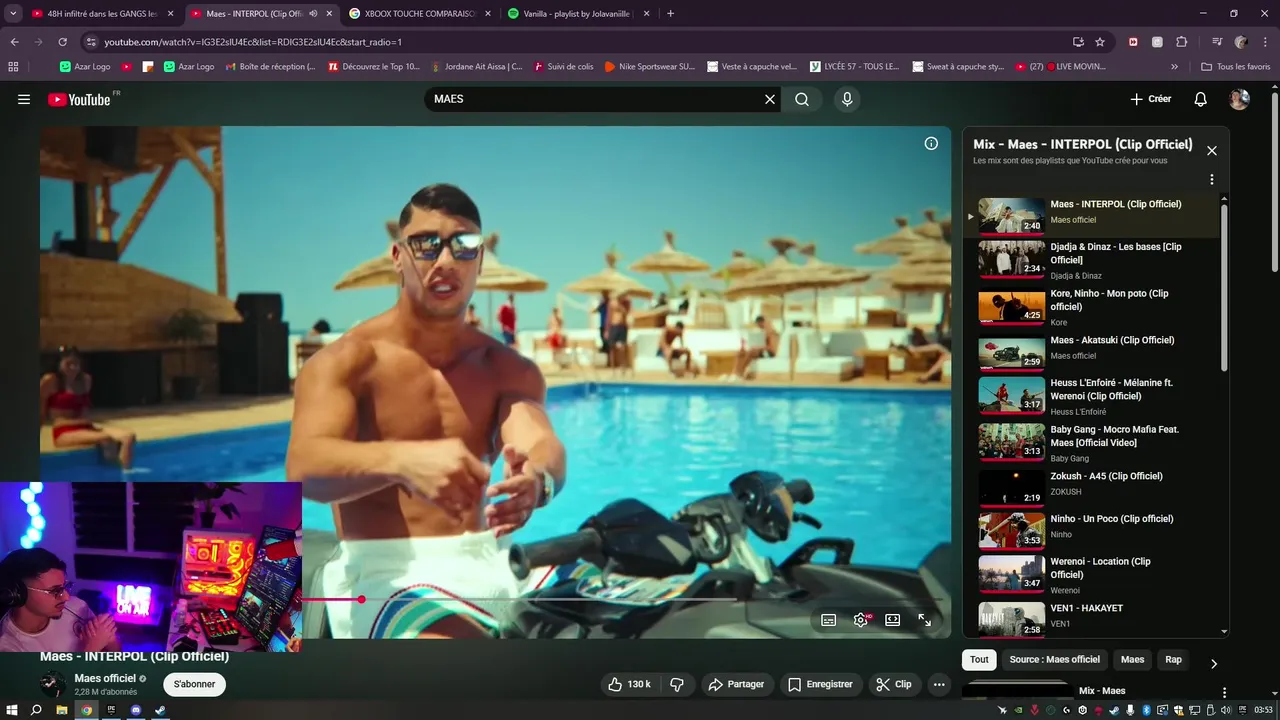Select the Source : Maes officiel chip
The height and width of the screenshot is (720, 1280).
tap(1055, 659)
